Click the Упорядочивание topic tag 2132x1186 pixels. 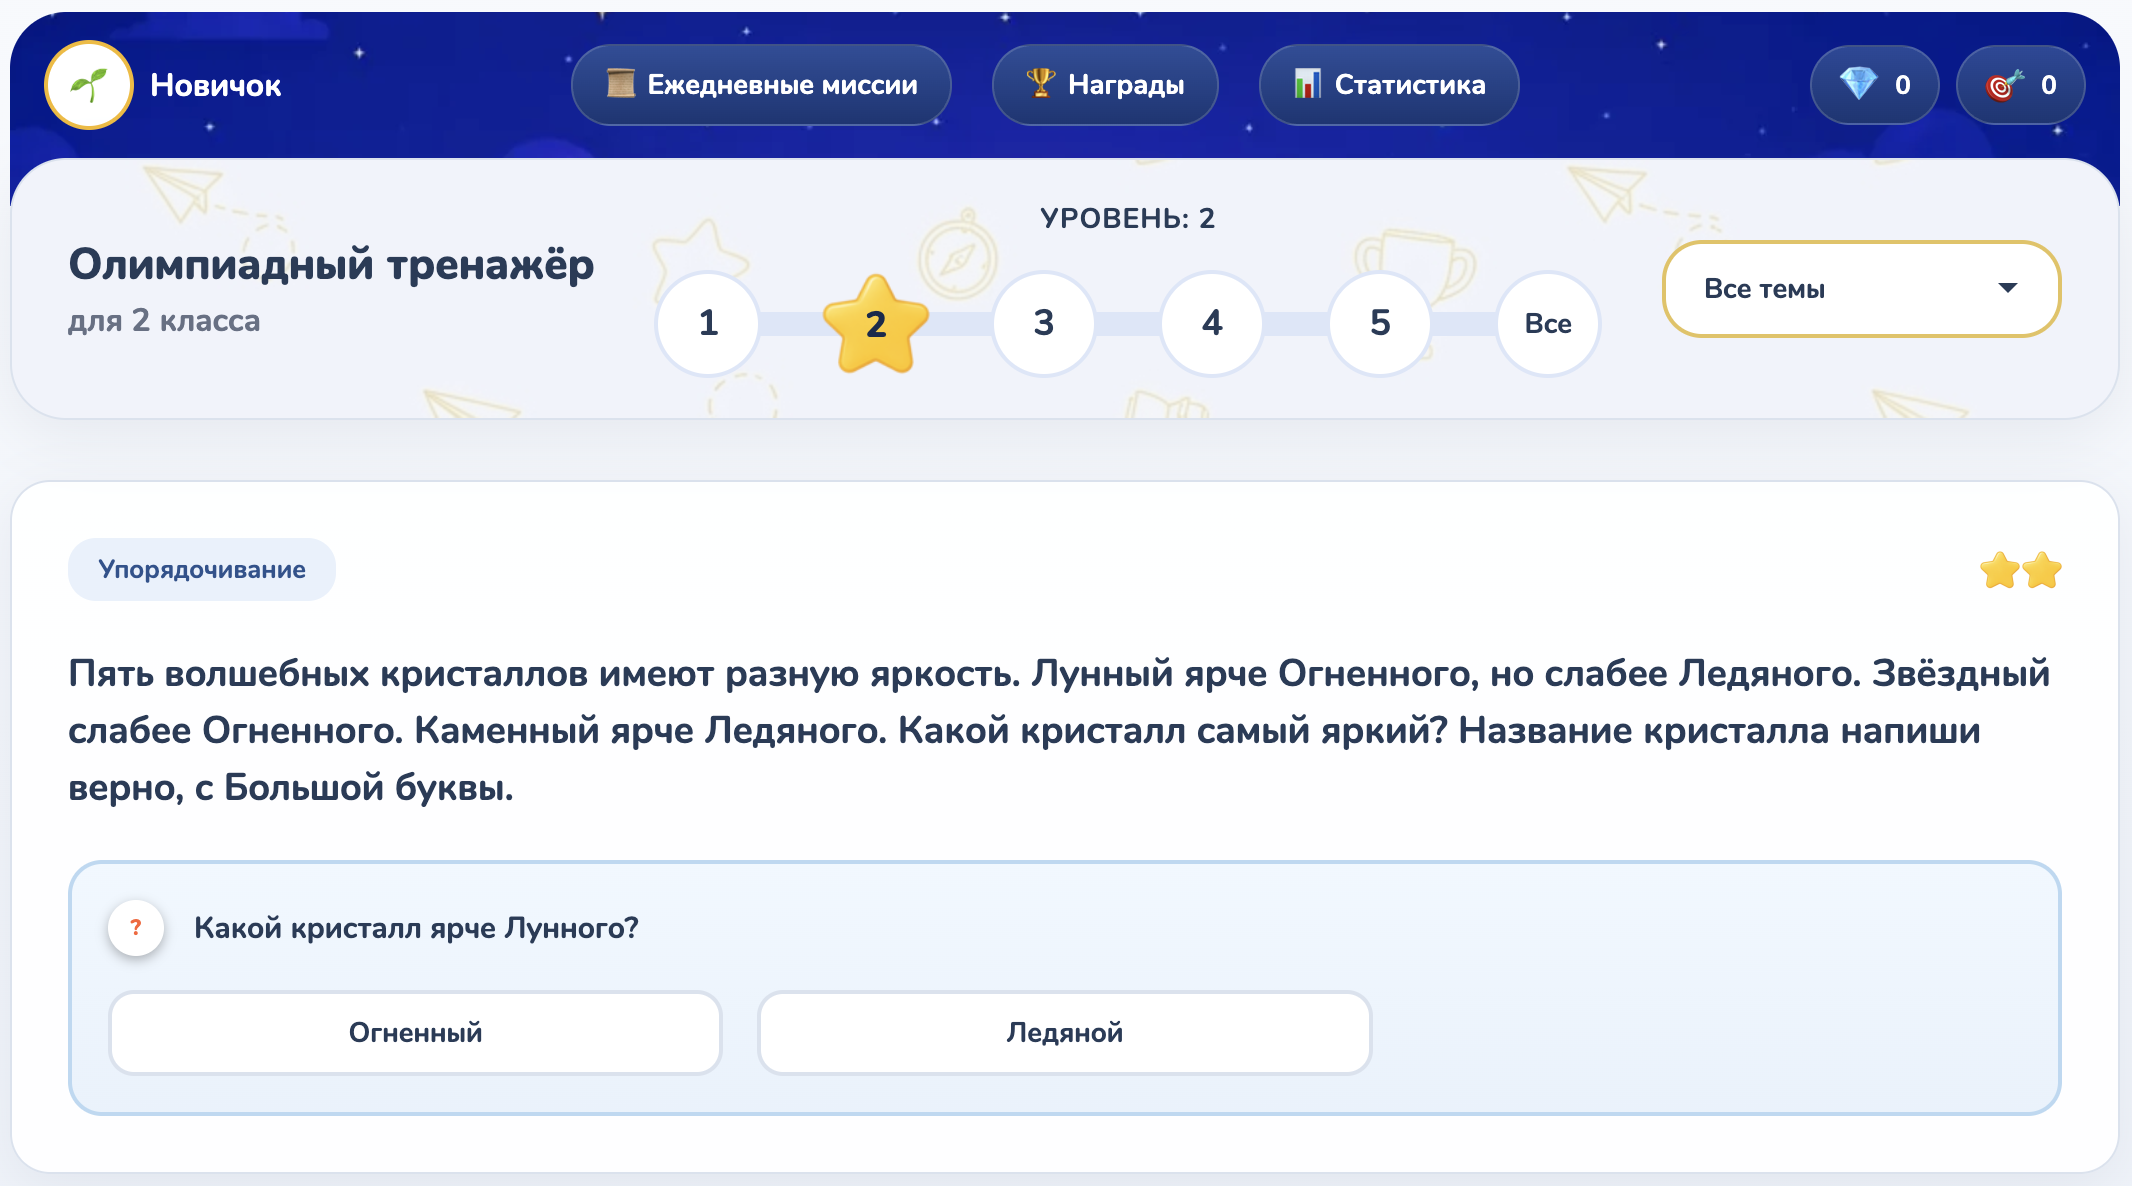point(202,569)
